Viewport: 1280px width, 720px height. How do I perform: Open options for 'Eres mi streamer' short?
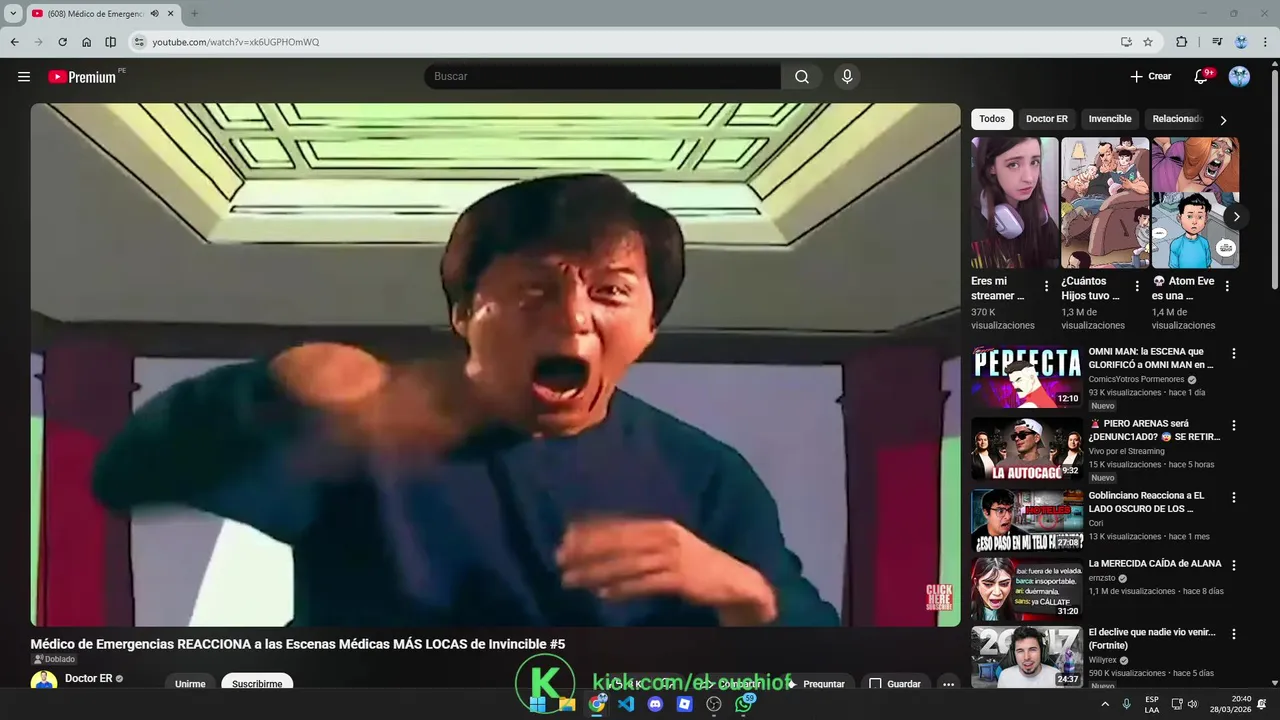click(x=1046, y=286)
